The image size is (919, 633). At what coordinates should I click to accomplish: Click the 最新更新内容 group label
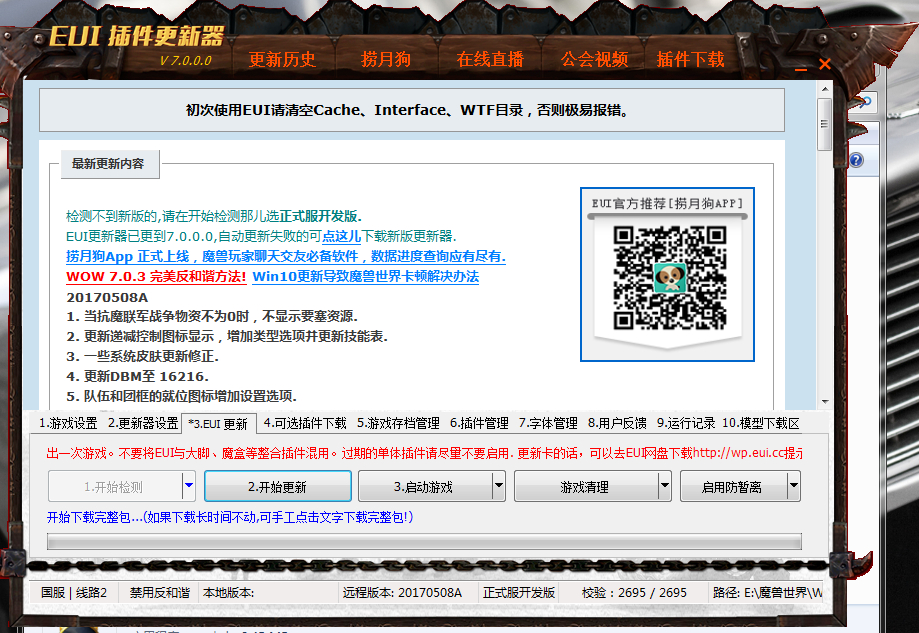[108, 164]
